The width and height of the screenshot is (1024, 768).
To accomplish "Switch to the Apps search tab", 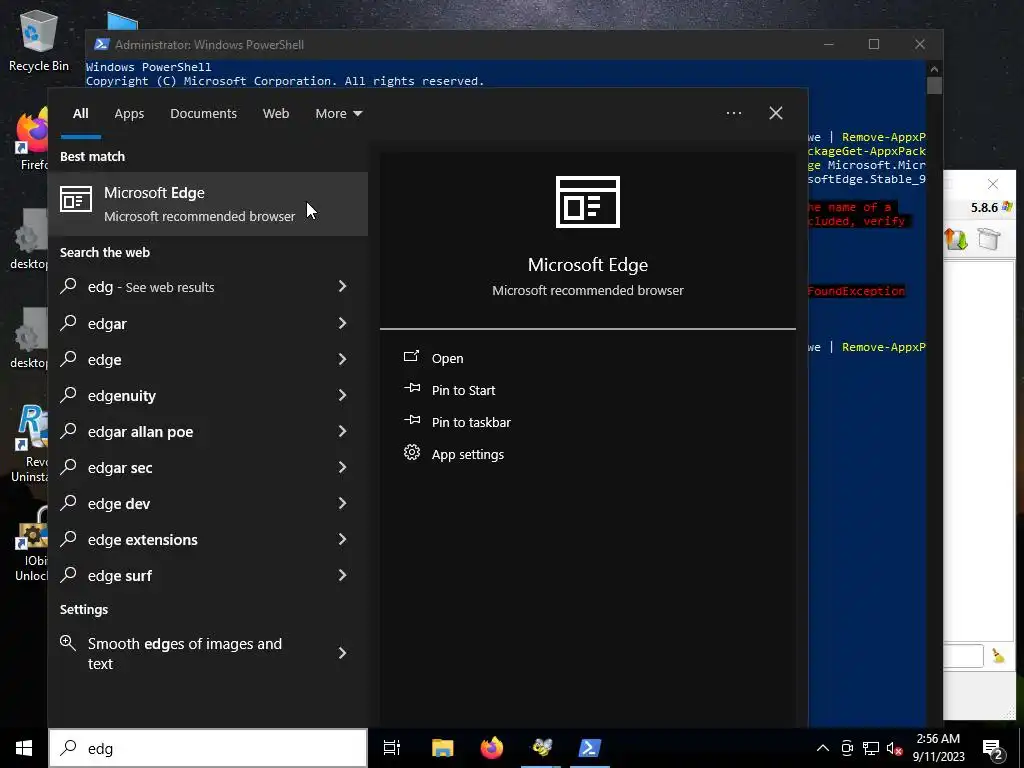I will tap(129, 113).
